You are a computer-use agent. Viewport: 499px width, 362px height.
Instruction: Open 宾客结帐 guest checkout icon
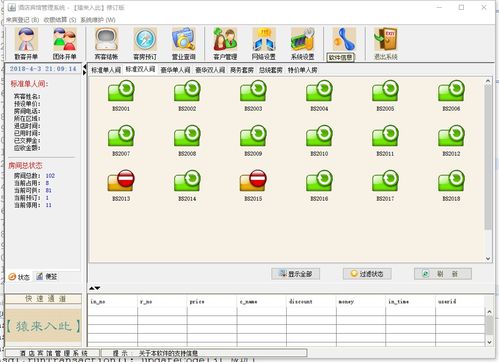106,44
